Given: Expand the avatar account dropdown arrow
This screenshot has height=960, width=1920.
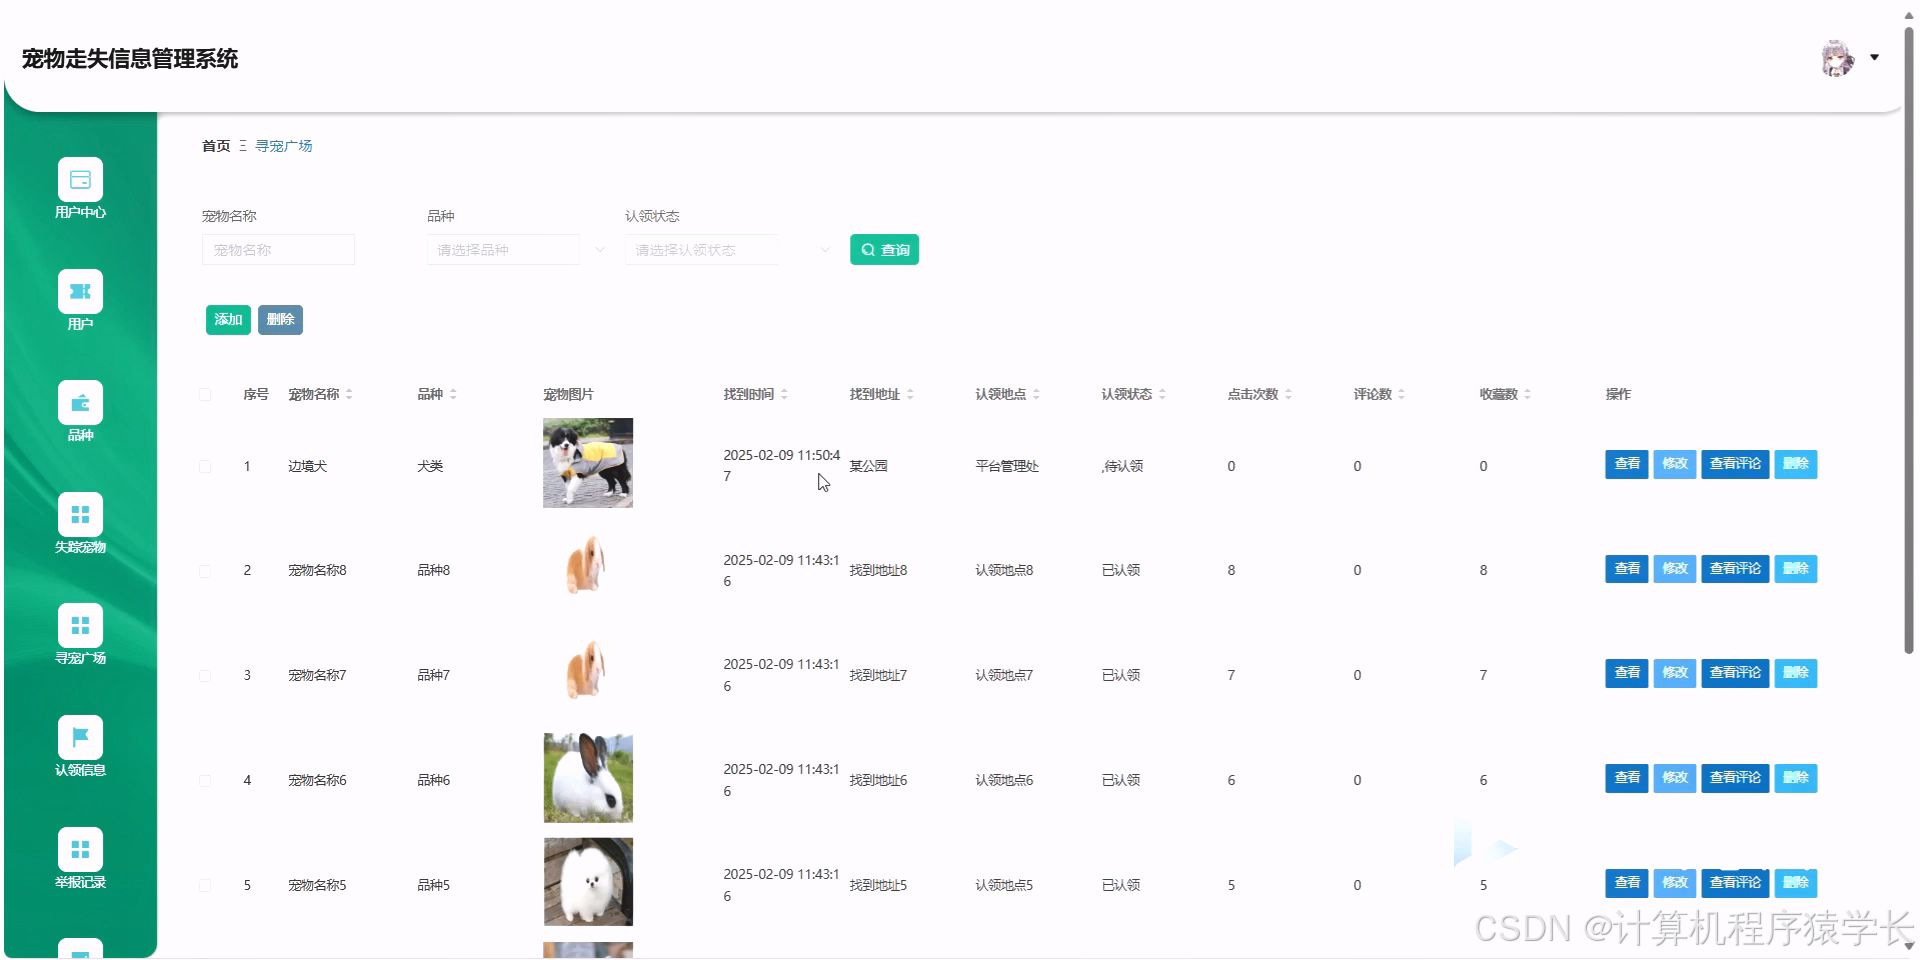Looking at the screenshot, I should pyautogui.click(x=1875, y=57).
